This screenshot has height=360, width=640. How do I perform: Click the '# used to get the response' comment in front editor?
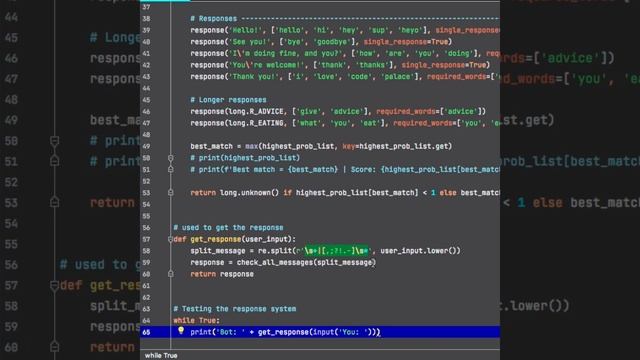click(228, 228)
